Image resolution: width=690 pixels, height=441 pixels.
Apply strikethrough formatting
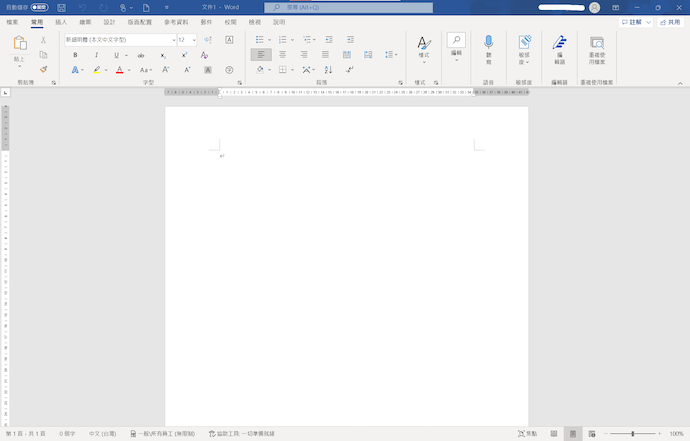[140, 55]
